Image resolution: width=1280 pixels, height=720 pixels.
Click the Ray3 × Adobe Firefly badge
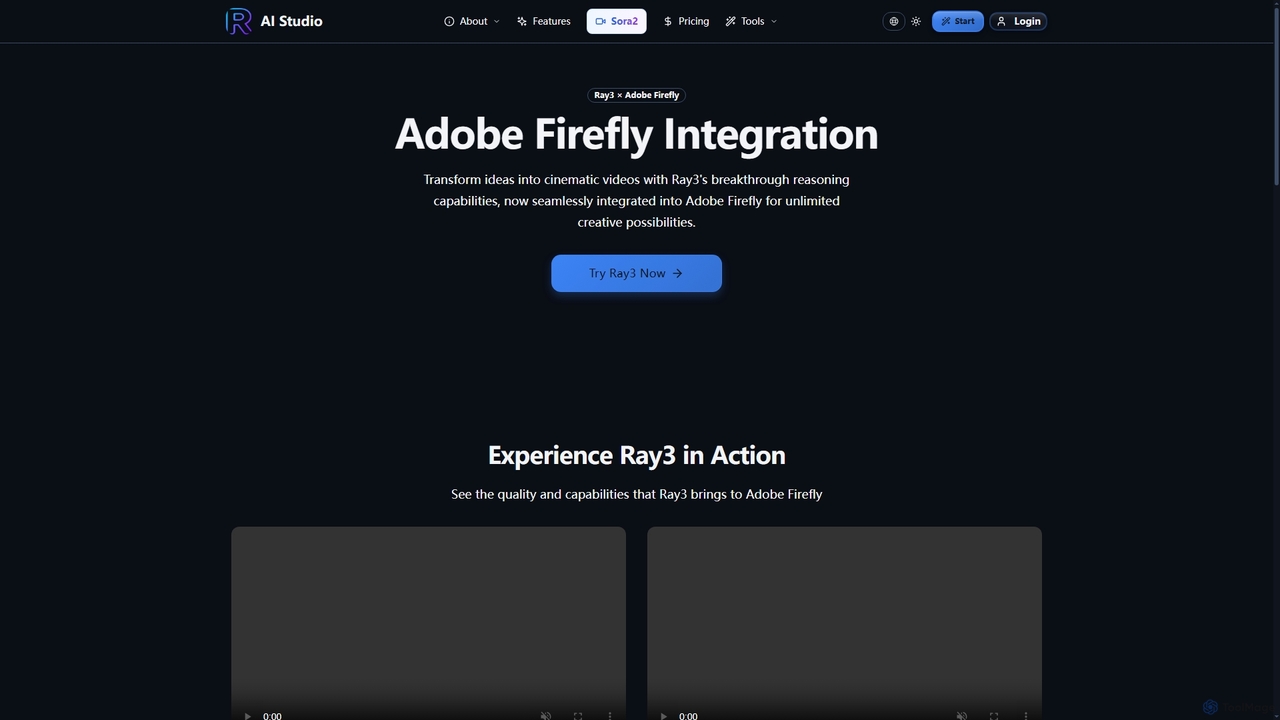tap(636, 95)
